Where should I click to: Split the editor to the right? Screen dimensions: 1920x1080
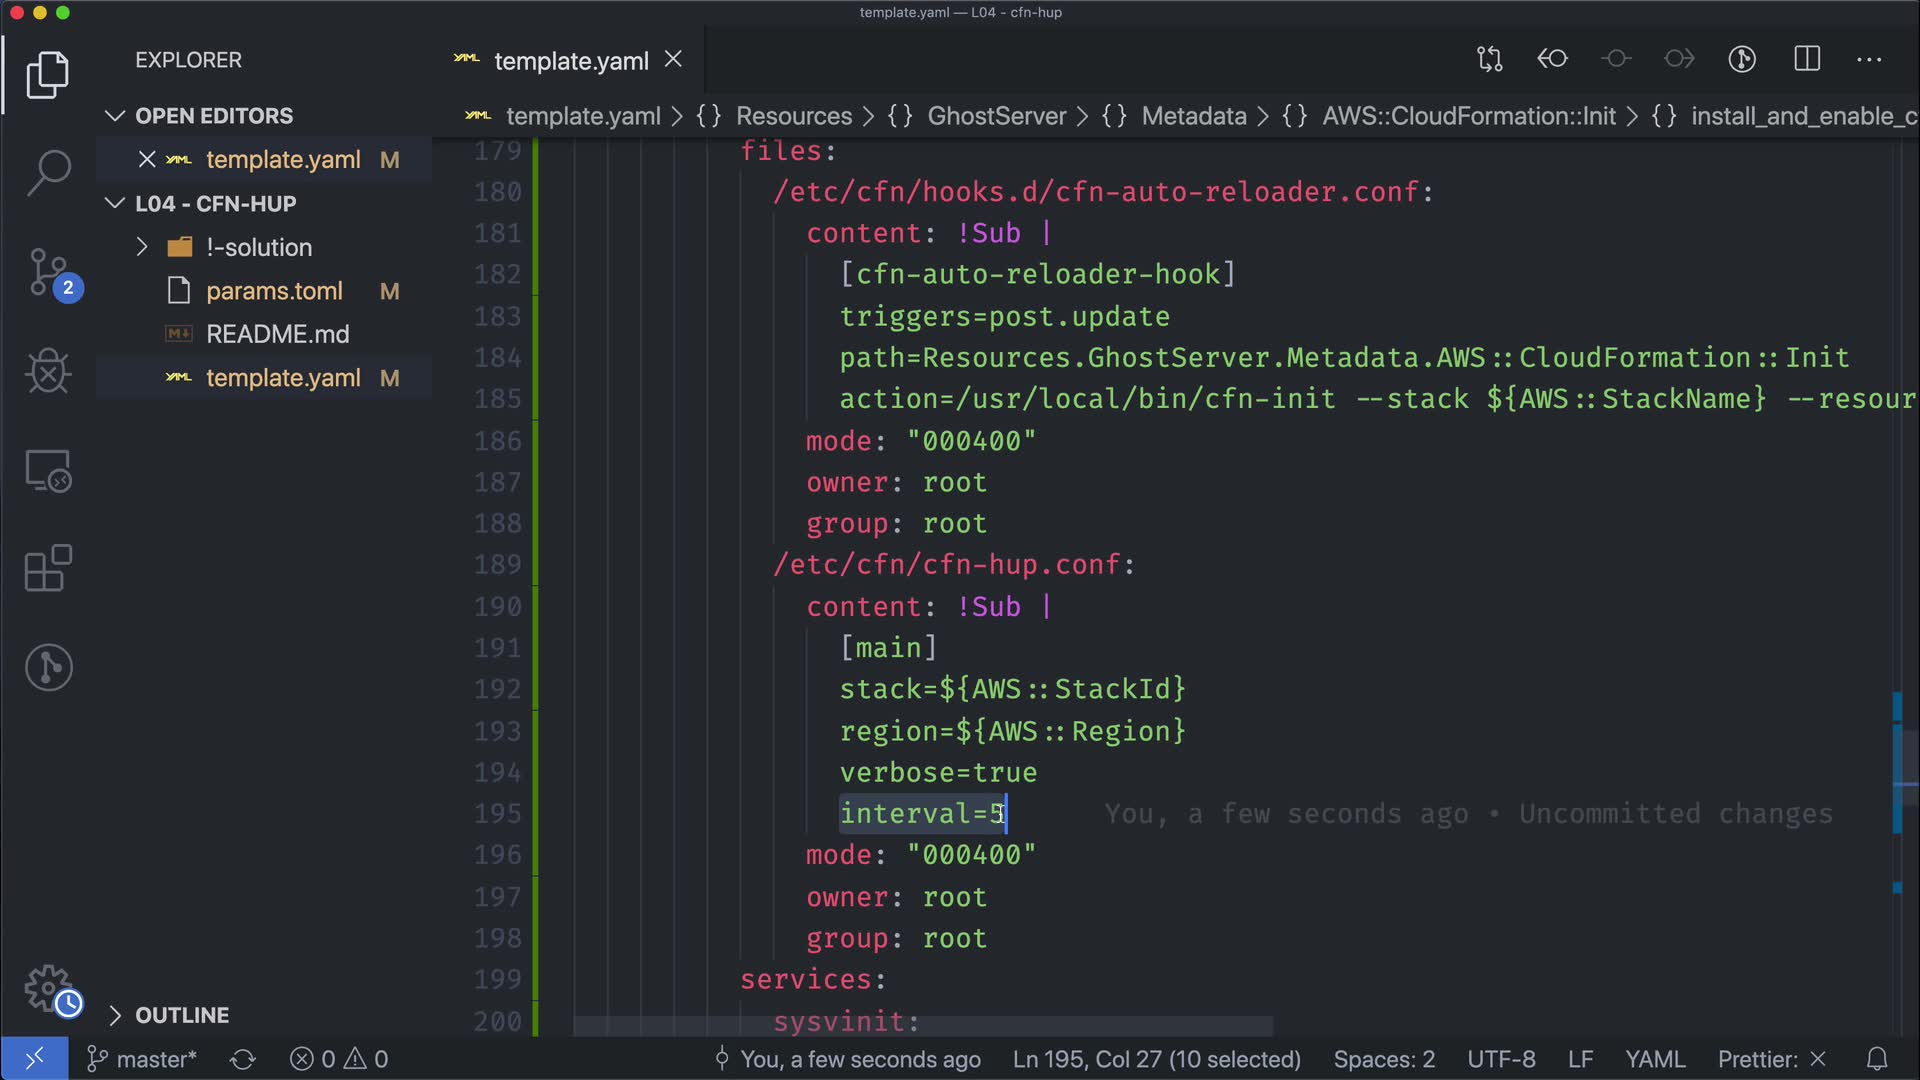click(x=1807, y=60)
